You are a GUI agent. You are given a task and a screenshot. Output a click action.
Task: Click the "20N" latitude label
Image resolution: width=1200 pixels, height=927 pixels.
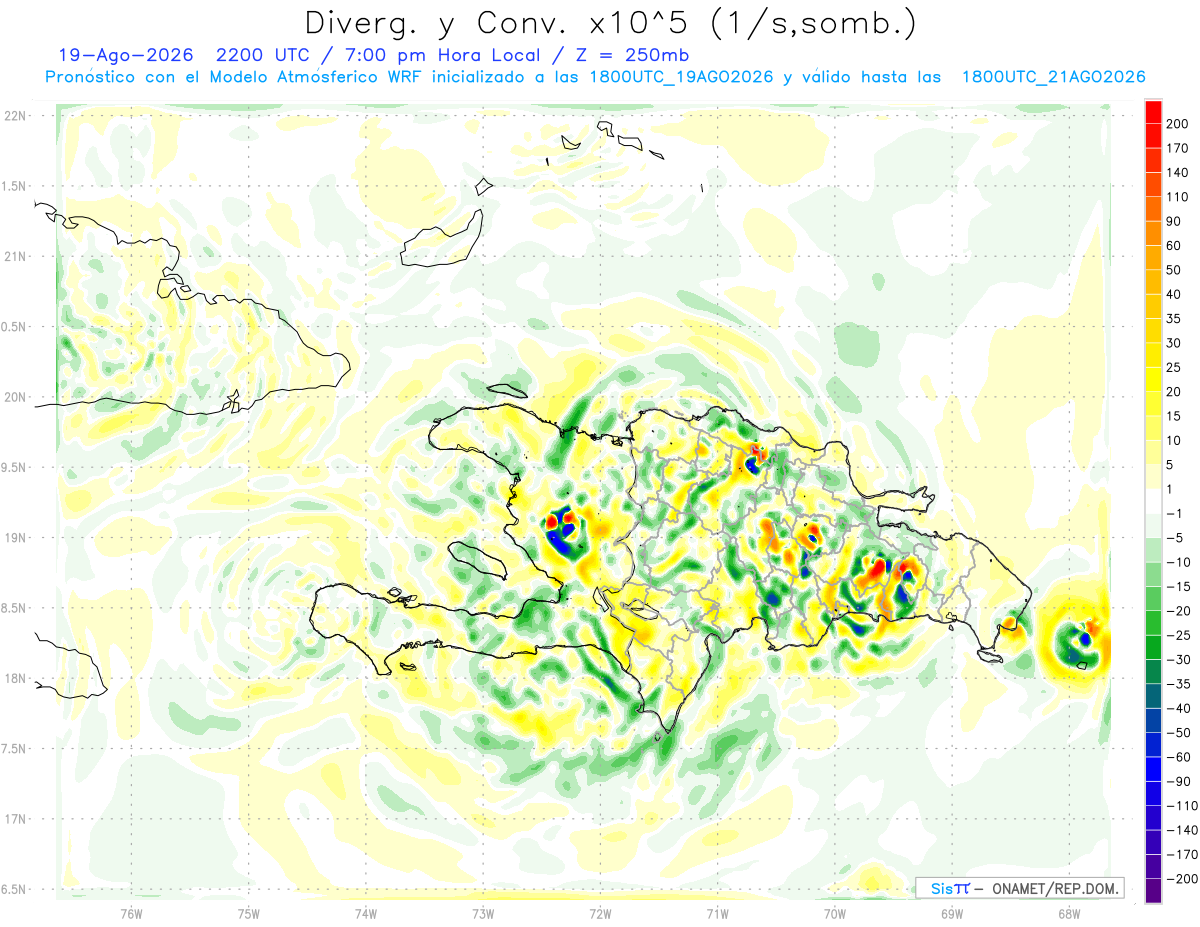click(x=15, y=397)
